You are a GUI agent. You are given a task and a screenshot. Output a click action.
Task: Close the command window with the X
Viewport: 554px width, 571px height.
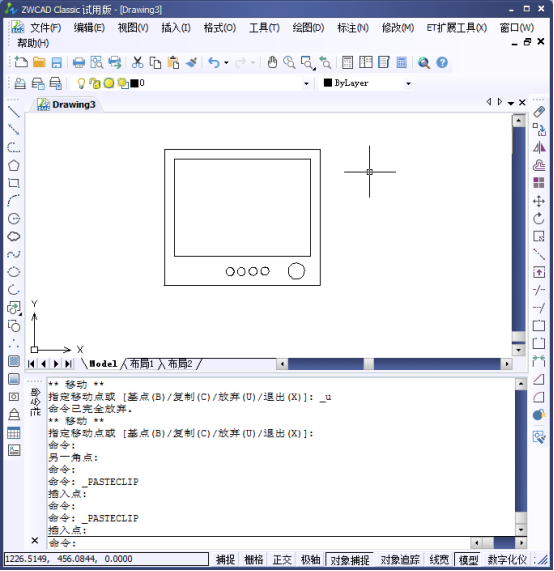(35, 540)
